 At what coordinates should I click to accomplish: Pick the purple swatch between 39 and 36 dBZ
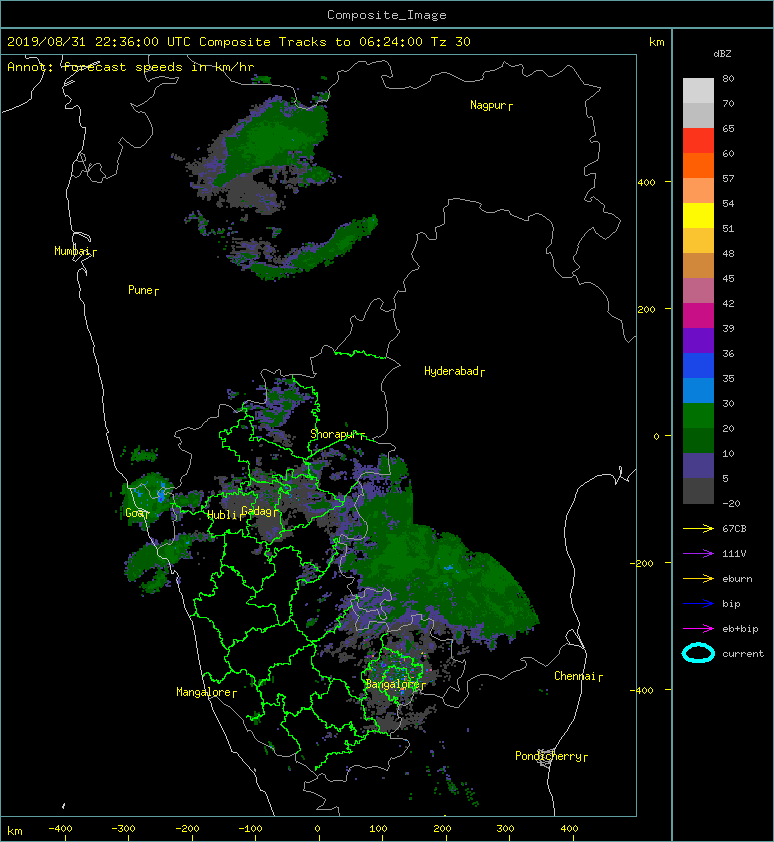pos(698,340)
